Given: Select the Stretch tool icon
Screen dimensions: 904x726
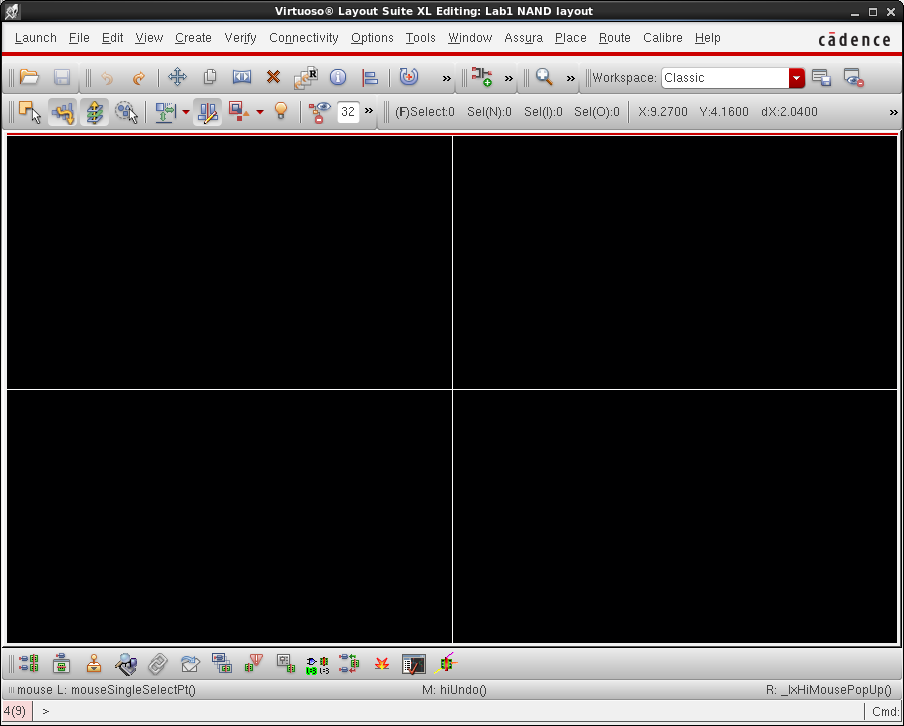Looking at the screenshot, I should coord(242,77).
